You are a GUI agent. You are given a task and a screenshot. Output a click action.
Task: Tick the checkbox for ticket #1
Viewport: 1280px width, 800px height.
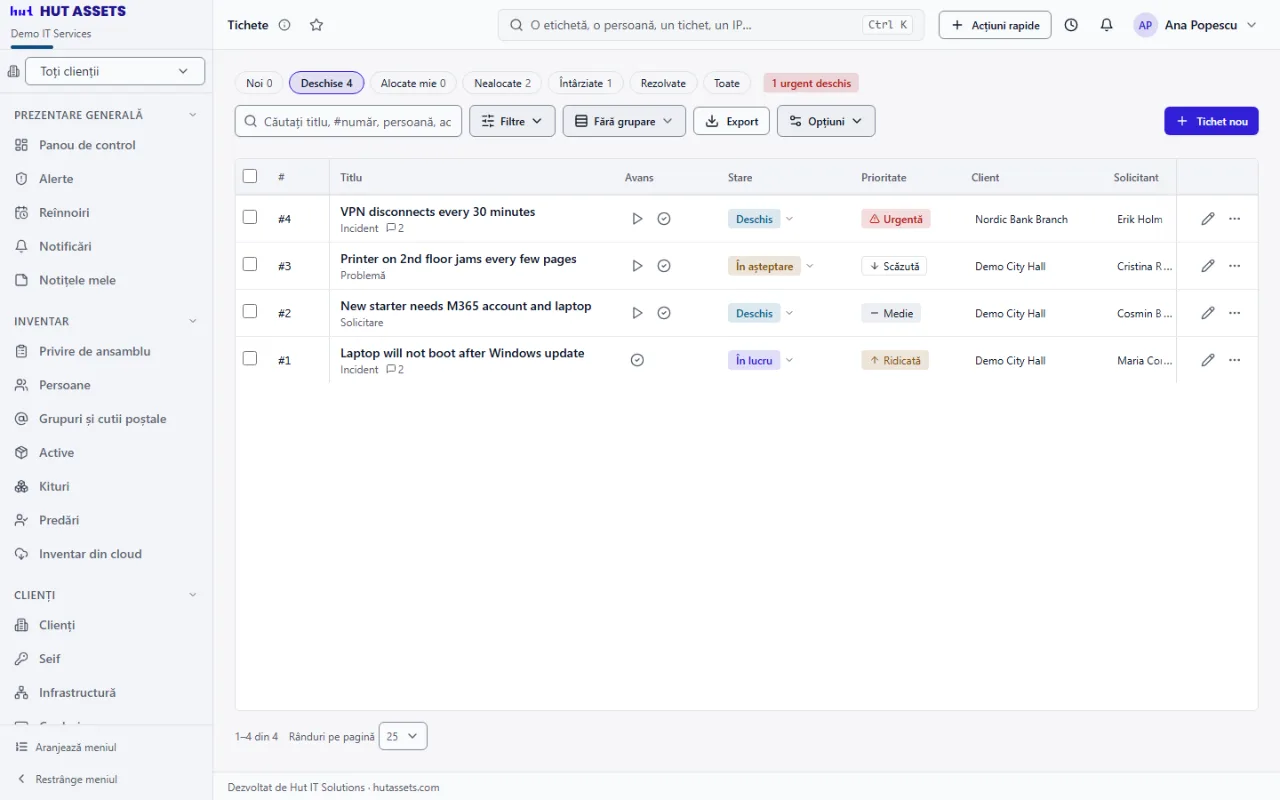(x=250, y=358)
